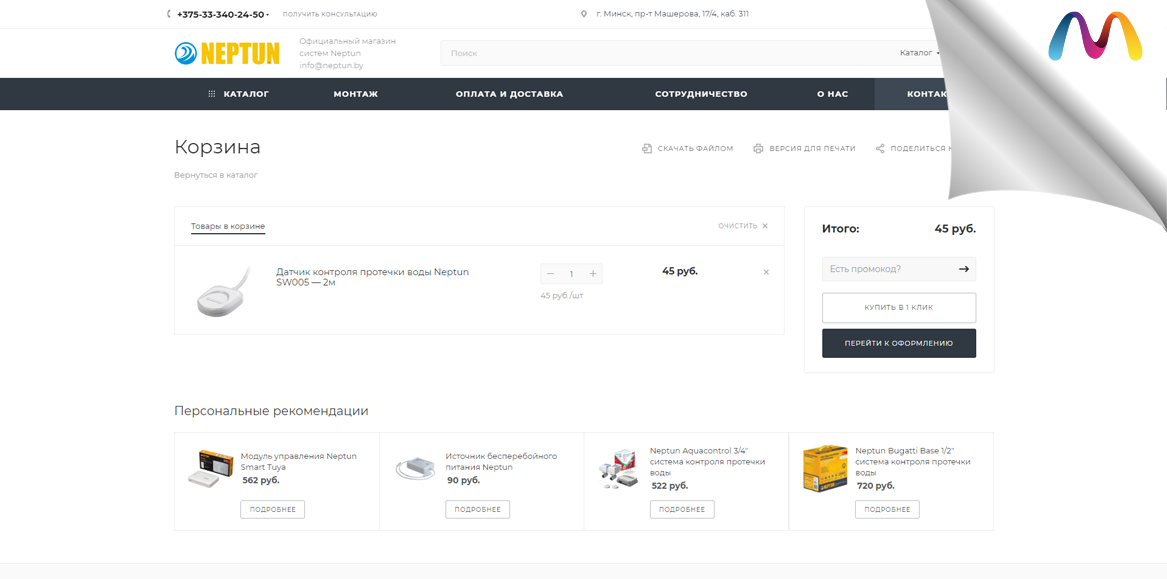Image resolution: width=1167 pixels, height=579 pixels.
Task: Click the colorful M logo at top right
Action: pos(1094,37)
